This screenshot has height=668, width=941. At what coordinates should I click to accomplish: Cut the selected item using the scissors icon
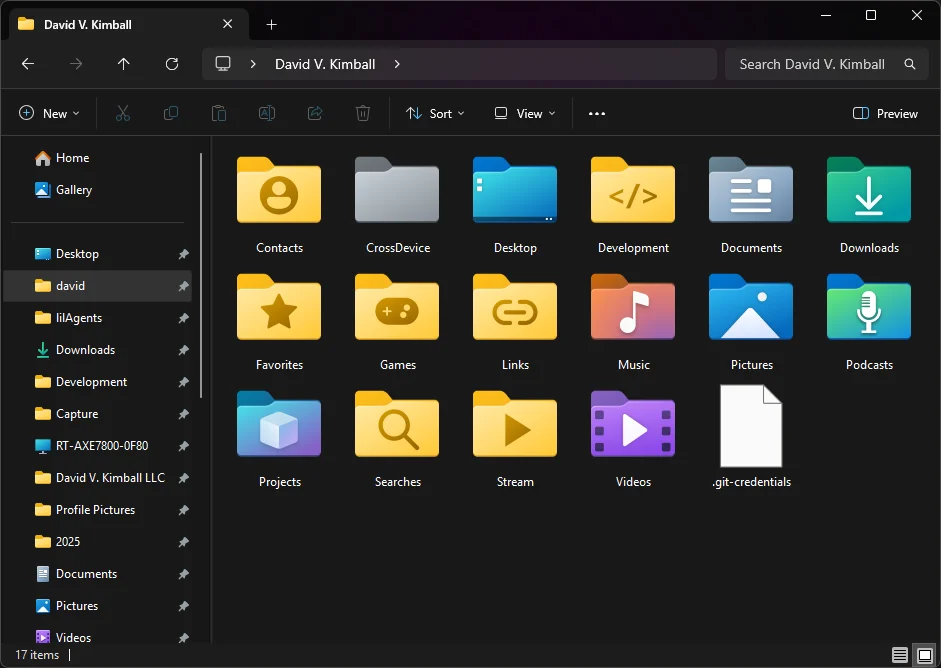(x=122, y=113)
